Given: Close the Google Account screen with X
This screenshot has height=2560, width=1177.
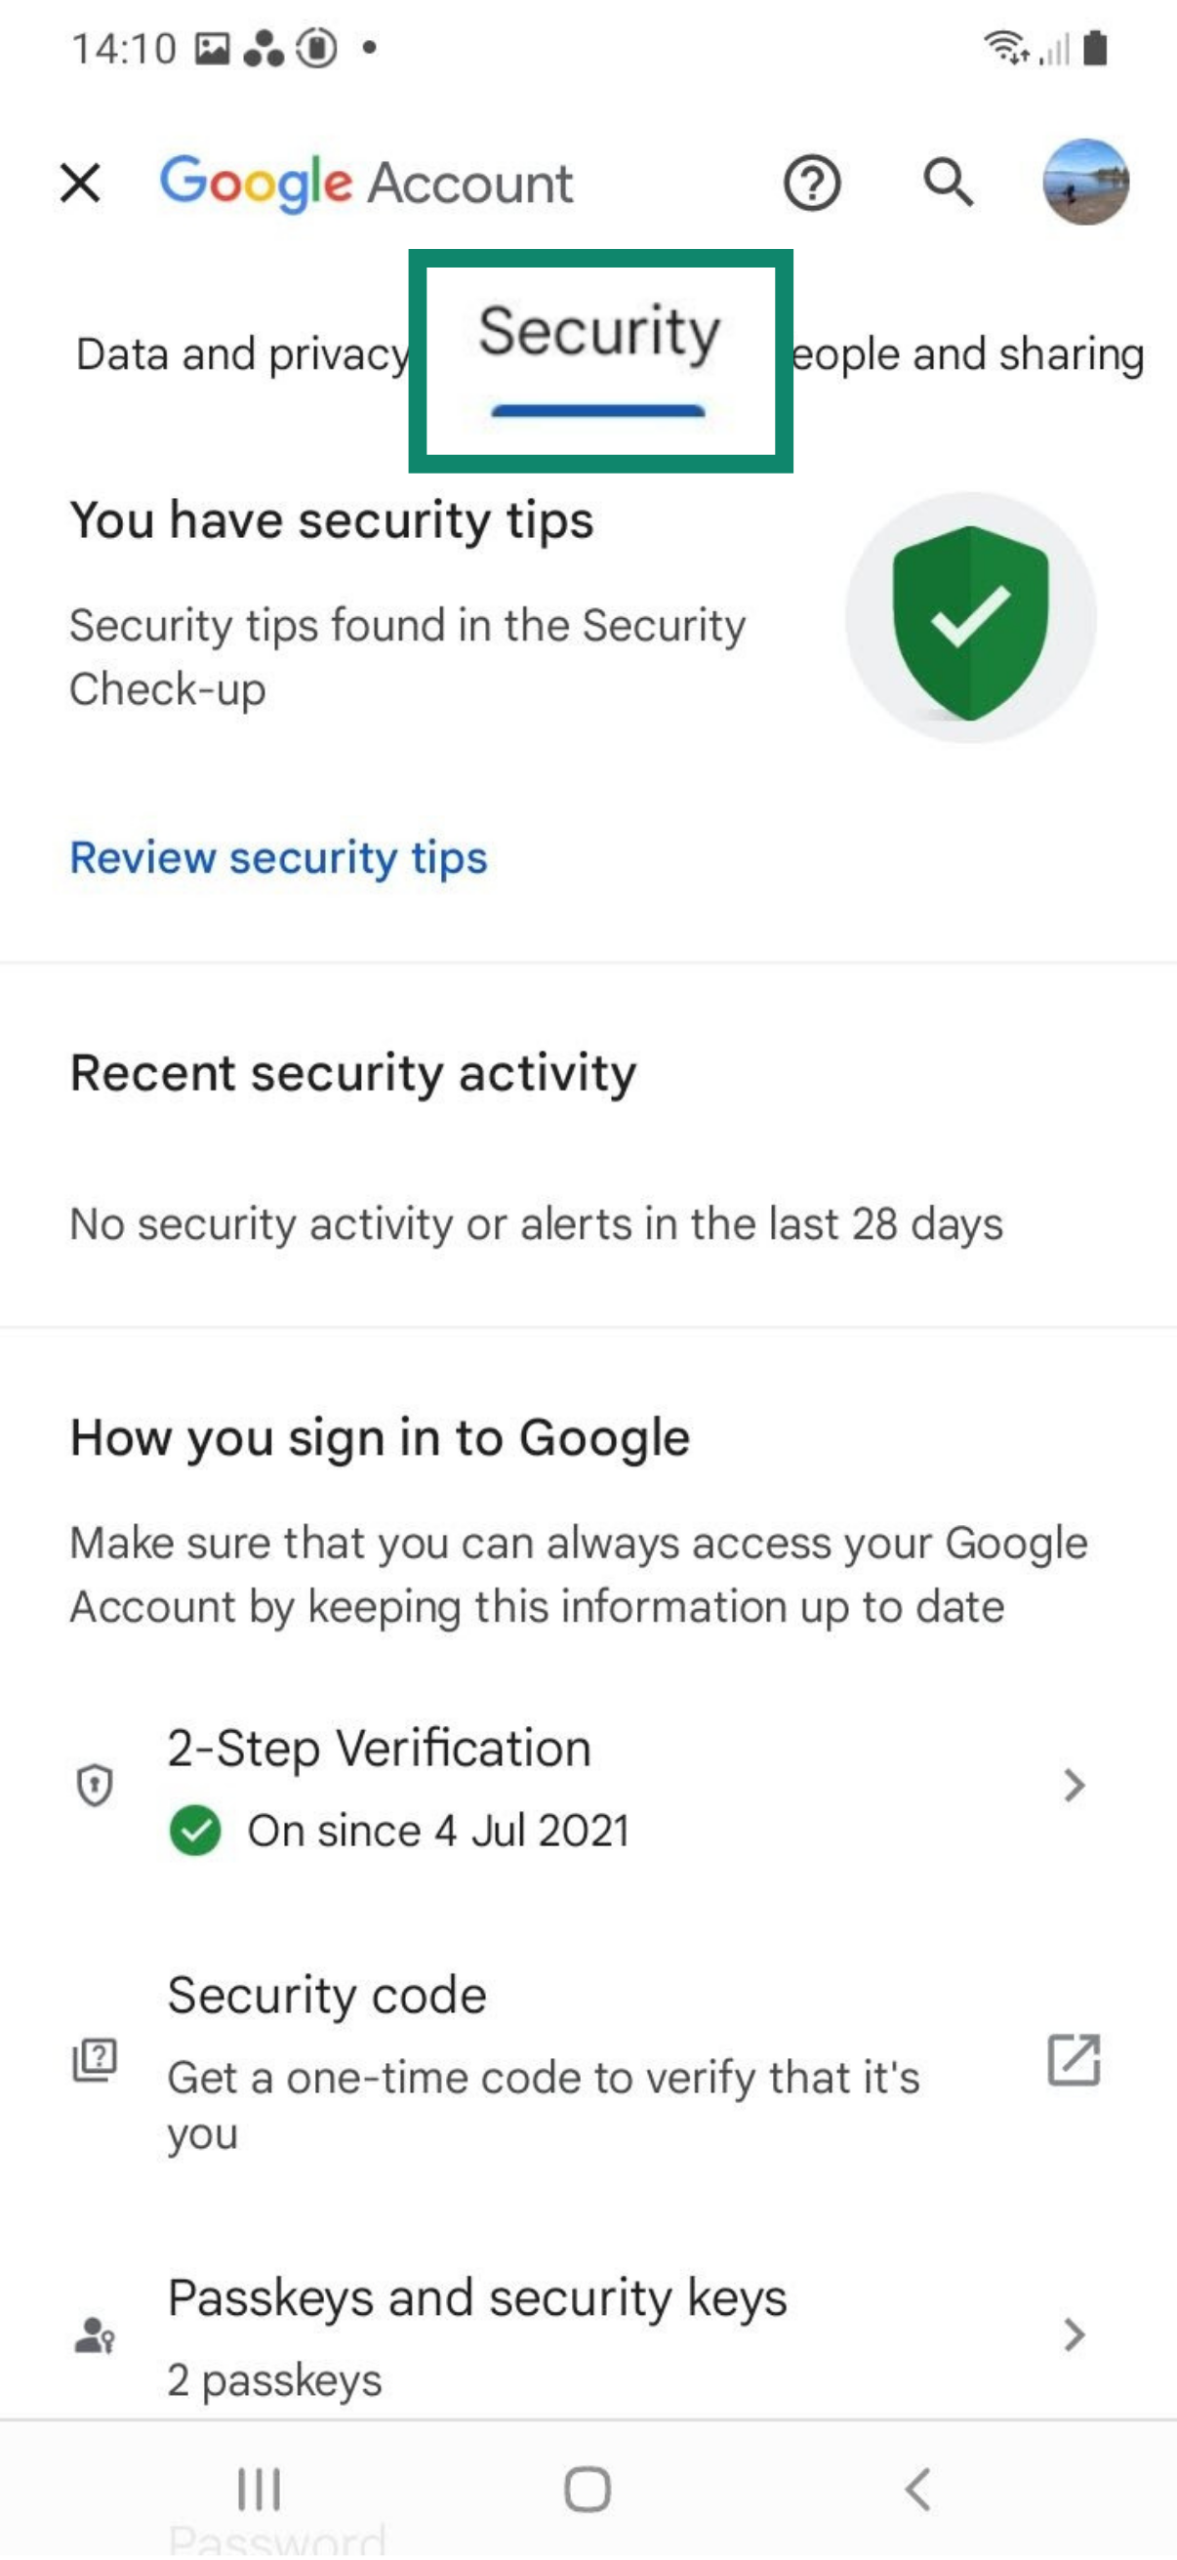Looking at the screenshot, I should tap(80, 183).
